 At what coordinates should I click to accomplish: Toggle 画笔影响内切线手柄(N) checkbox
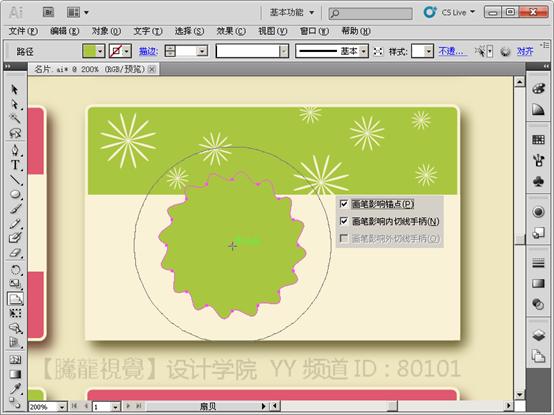pyautogui.click(x=343, y=221)
